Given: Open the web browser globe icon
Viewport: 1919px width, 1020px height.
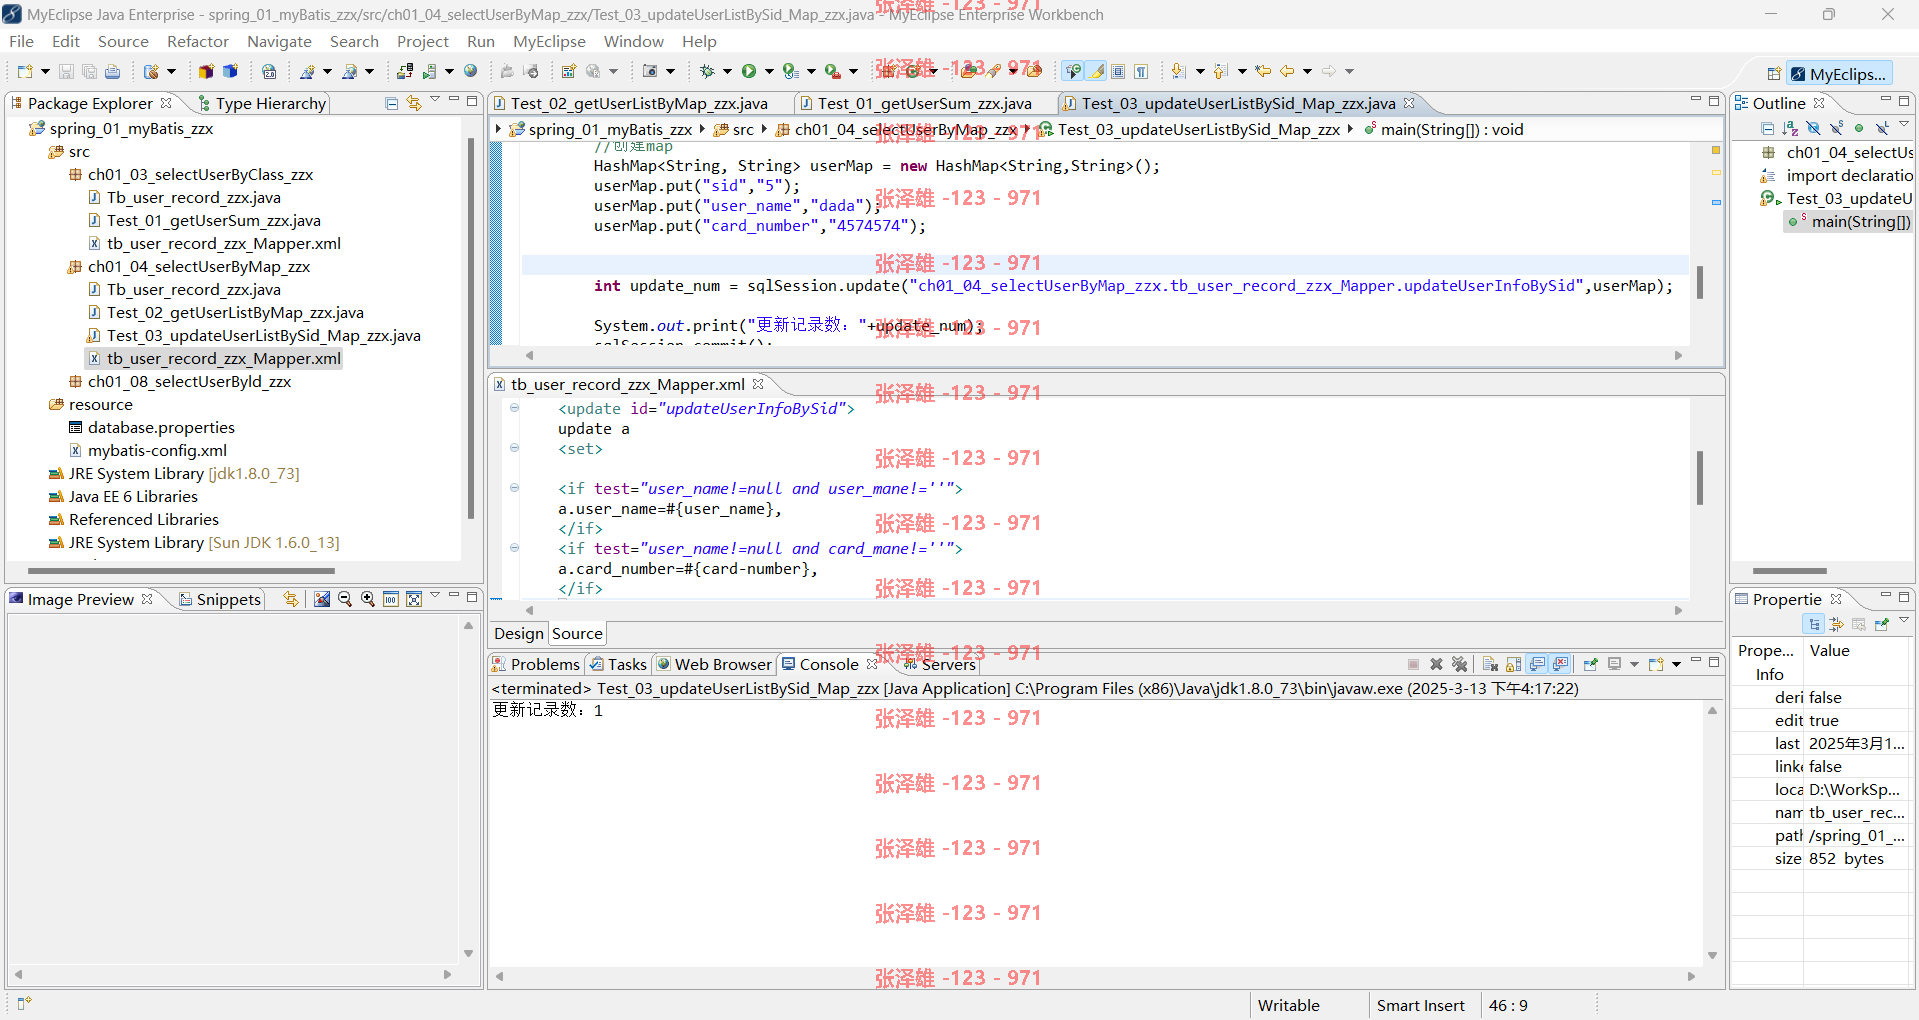Looking at the screenshot, I should coord(471,71).
